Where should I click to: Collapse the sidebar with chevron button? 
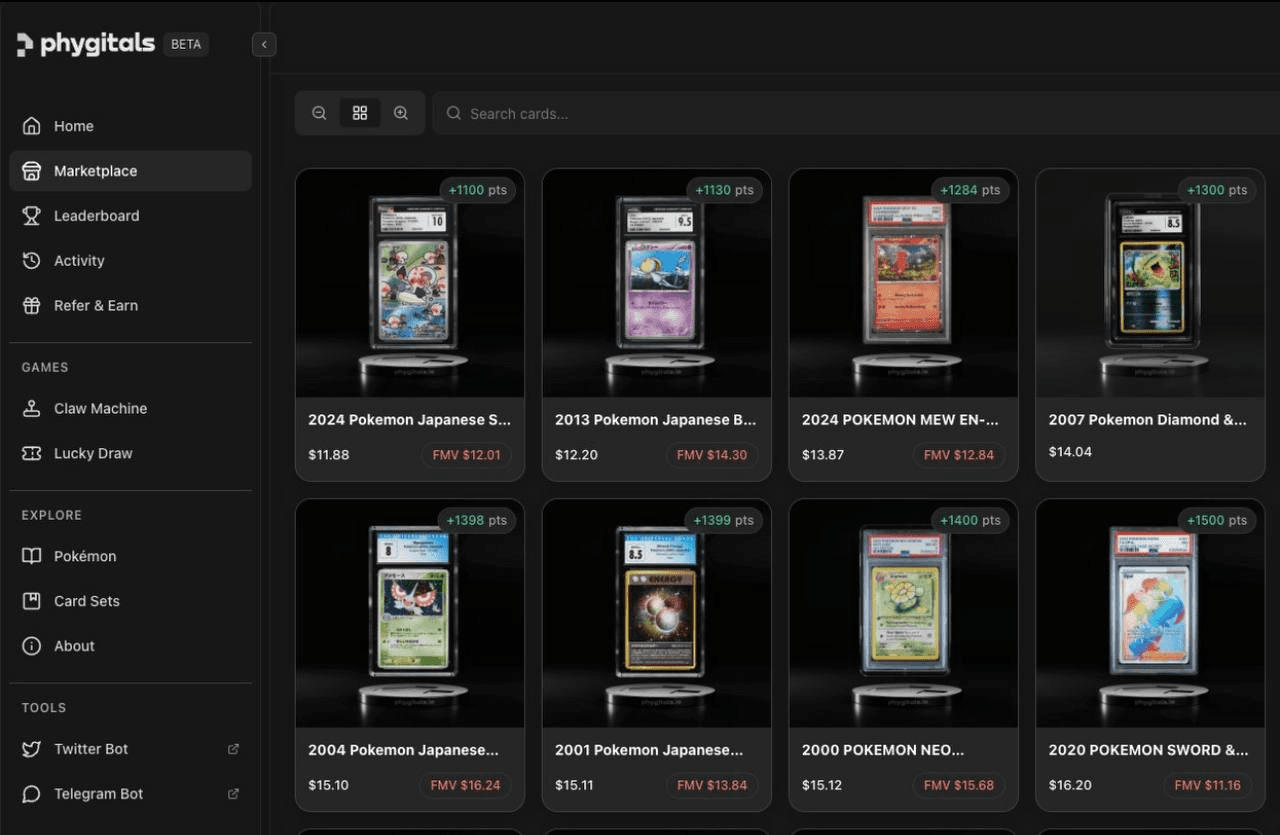point(264,44)
